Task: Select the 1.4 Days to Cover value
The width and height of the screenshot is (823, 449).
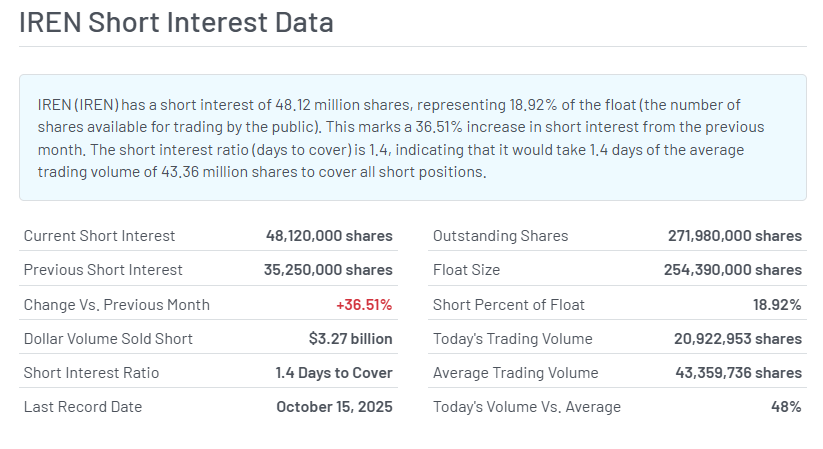Action: (334, 372)
